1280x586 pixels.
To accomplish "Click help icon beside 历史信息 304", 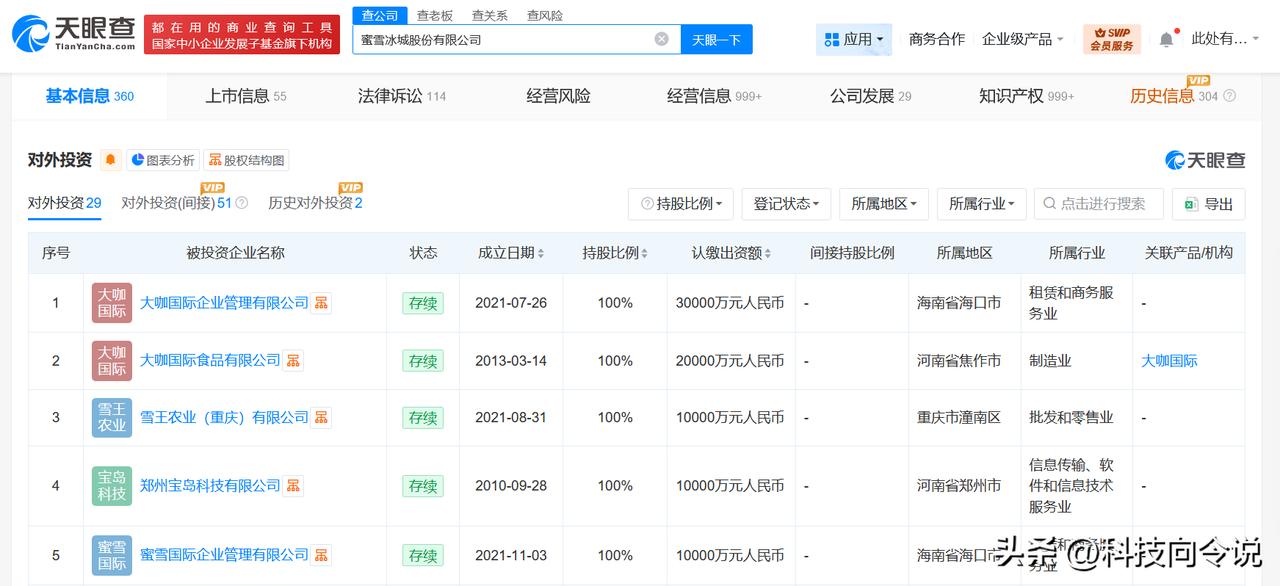I will (1229, 96).
